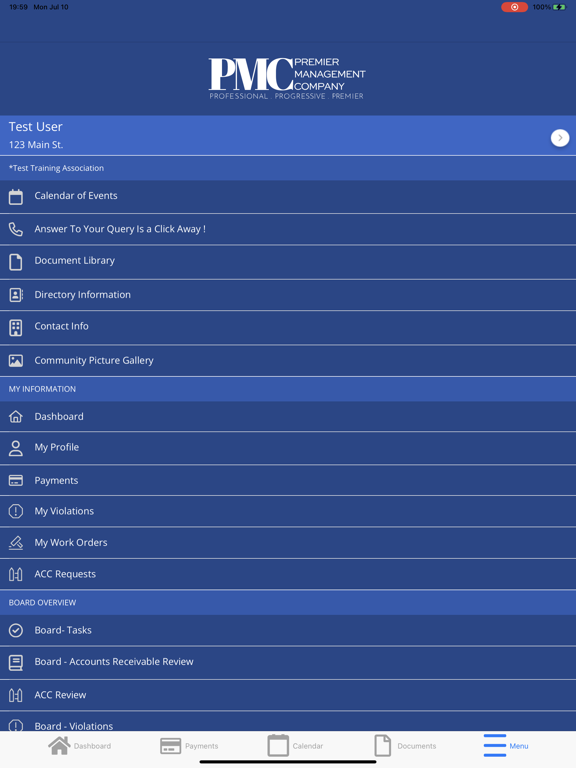Tap the Board- Tasks checkmark icon
The width and height of the screenshot is (576, 768).
point(16,630)
